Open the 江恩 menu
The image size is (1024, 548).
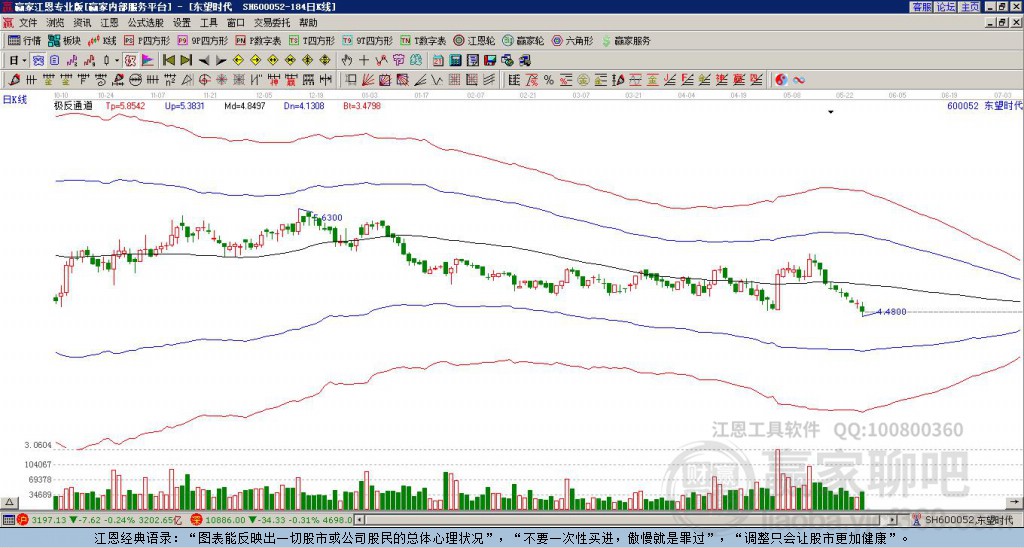pyautogui.click(x=109, y=23)
